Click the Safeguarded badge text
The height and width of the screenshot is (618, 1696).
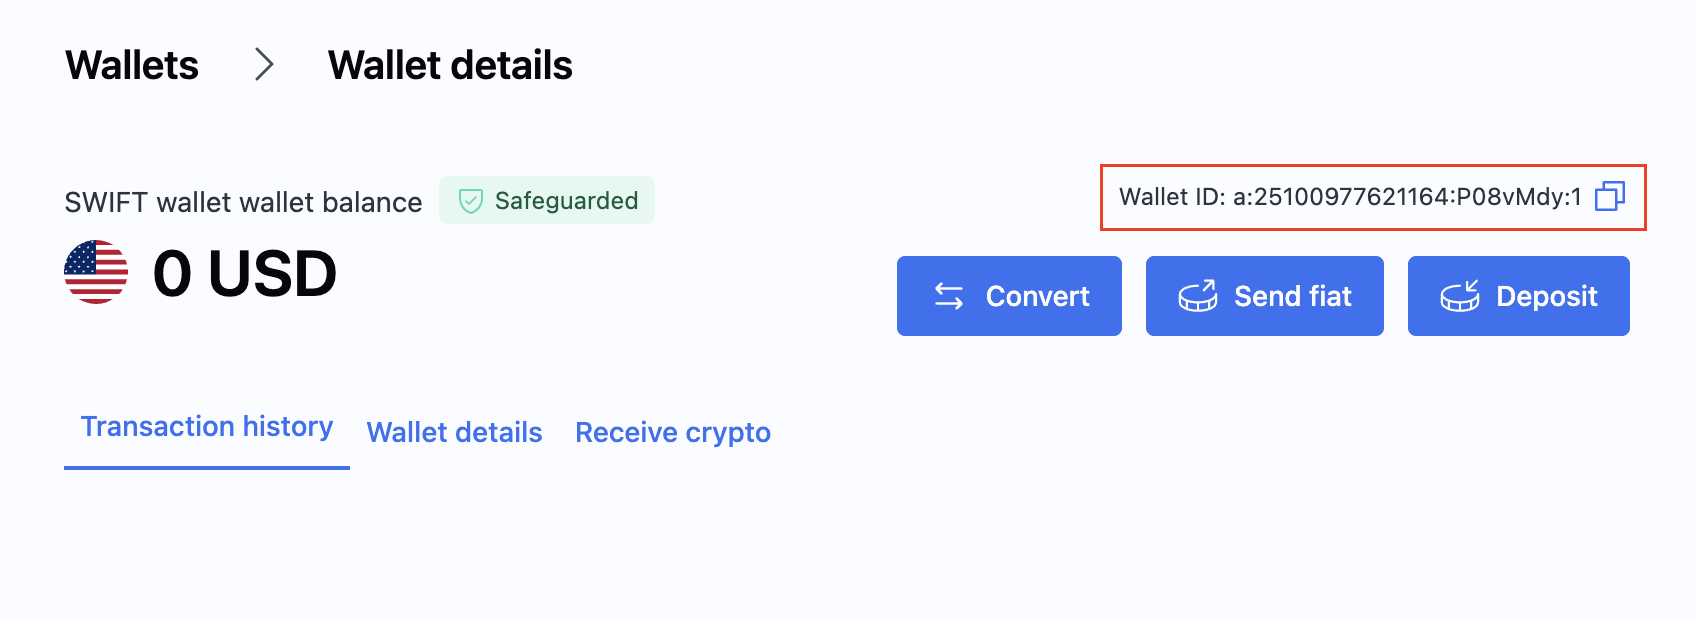(x=566, y=201)
